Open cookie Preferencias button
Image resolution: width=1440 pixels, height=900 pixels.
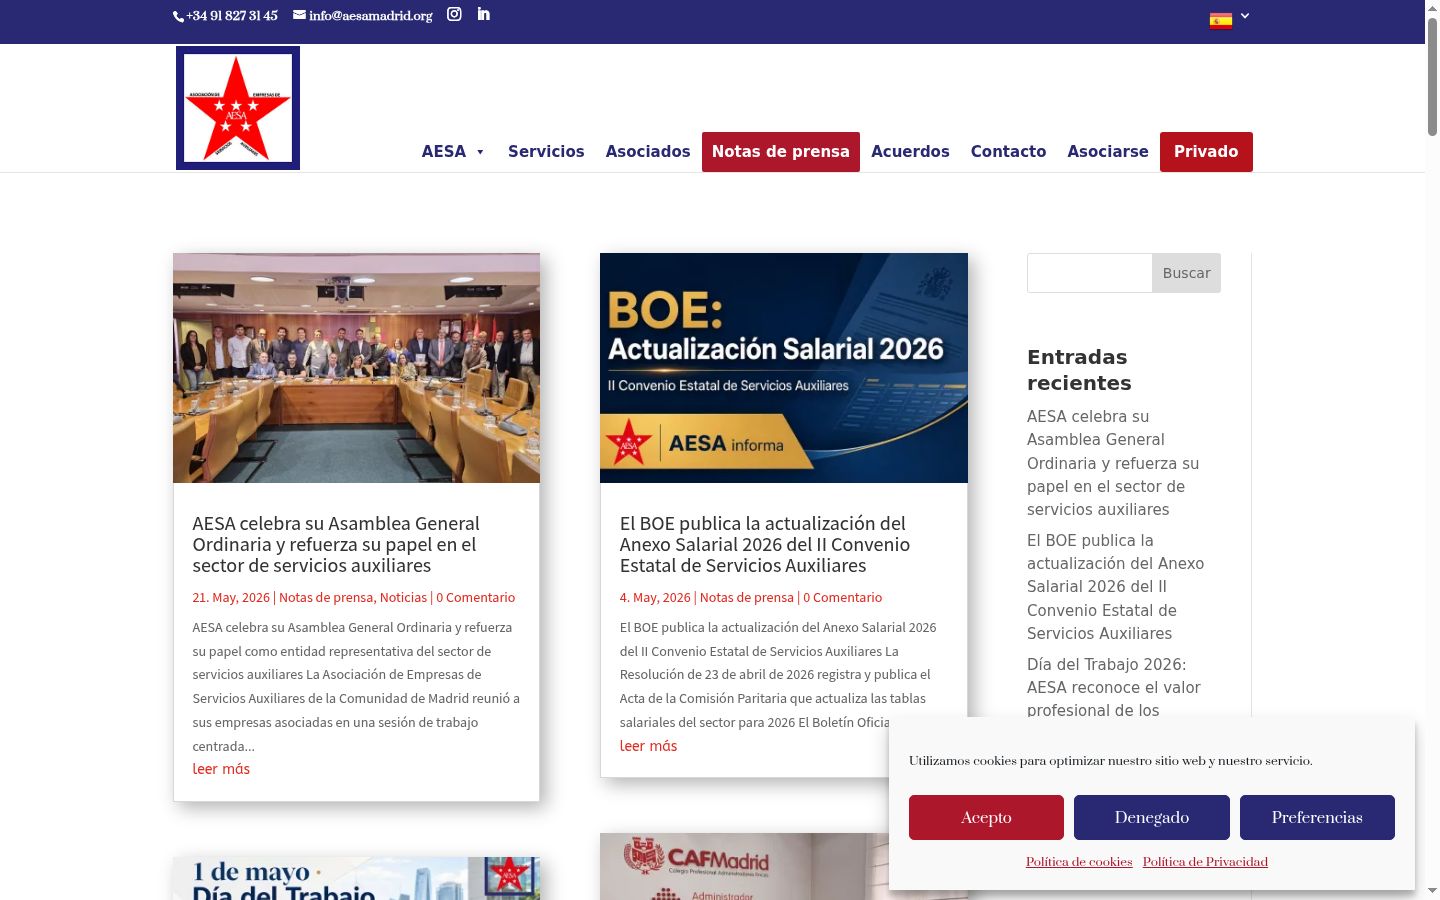click(x=1317, y=818)
